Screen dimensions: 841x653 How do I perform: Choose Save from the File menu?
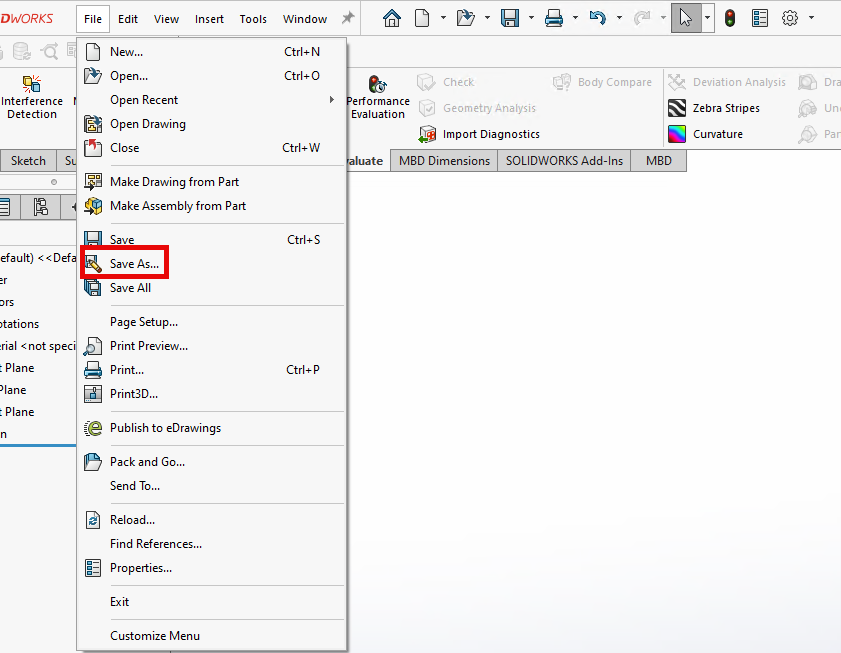[212, 240]
